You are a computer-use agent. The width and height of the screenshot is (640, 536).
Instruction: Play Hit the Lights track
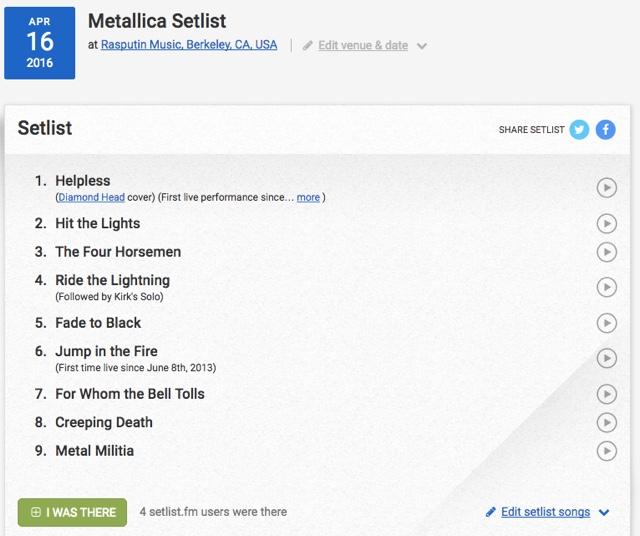(606, 223)
